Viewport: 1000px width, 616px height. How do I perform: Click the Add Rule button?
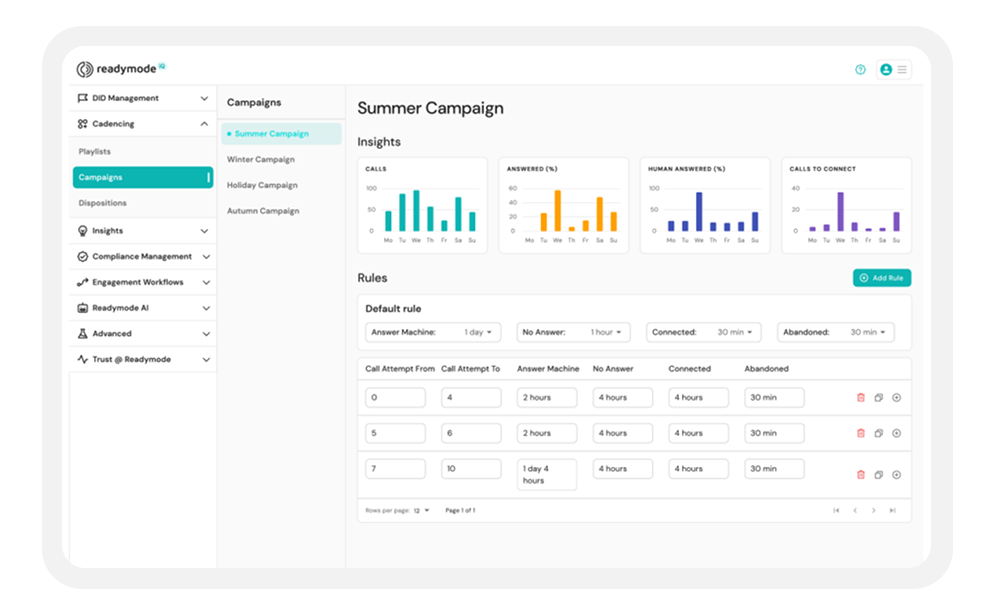pos(881,278)
